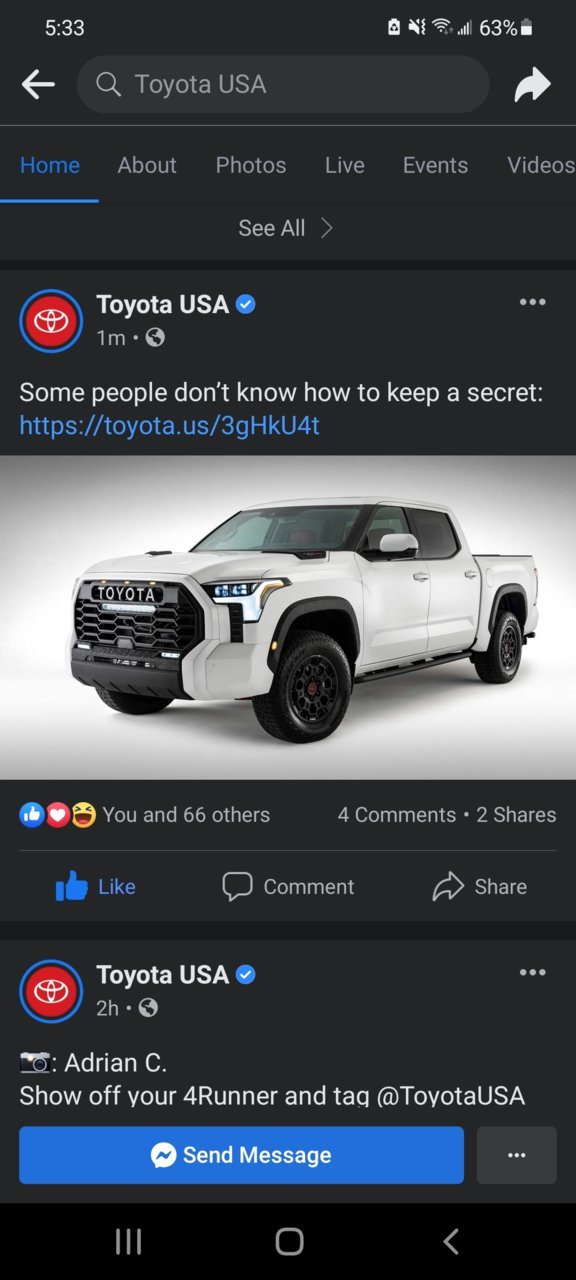Tap the Send Message button
This screenshot has height=1280, width=576.
point(241,1155)
